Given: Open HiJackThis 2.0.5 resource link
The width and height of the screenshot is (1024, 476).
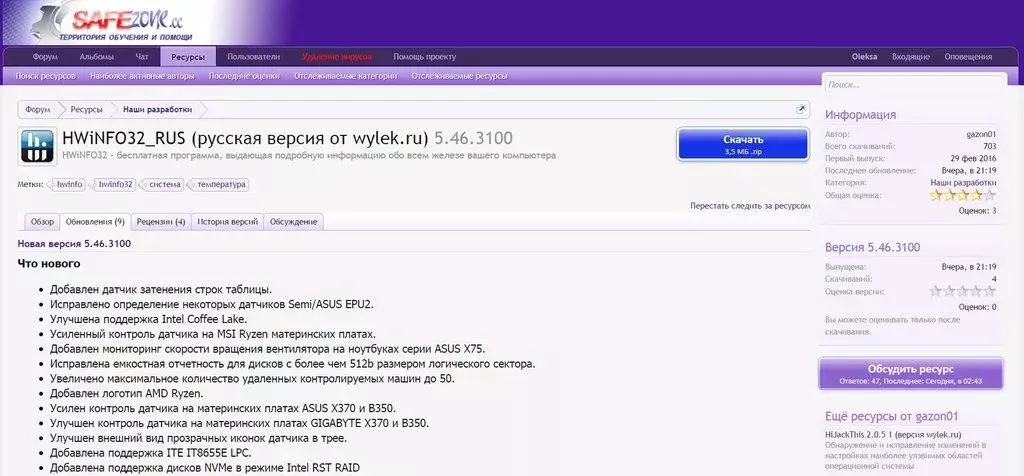Looking at the screenshot, I should (x=893, y=435).
